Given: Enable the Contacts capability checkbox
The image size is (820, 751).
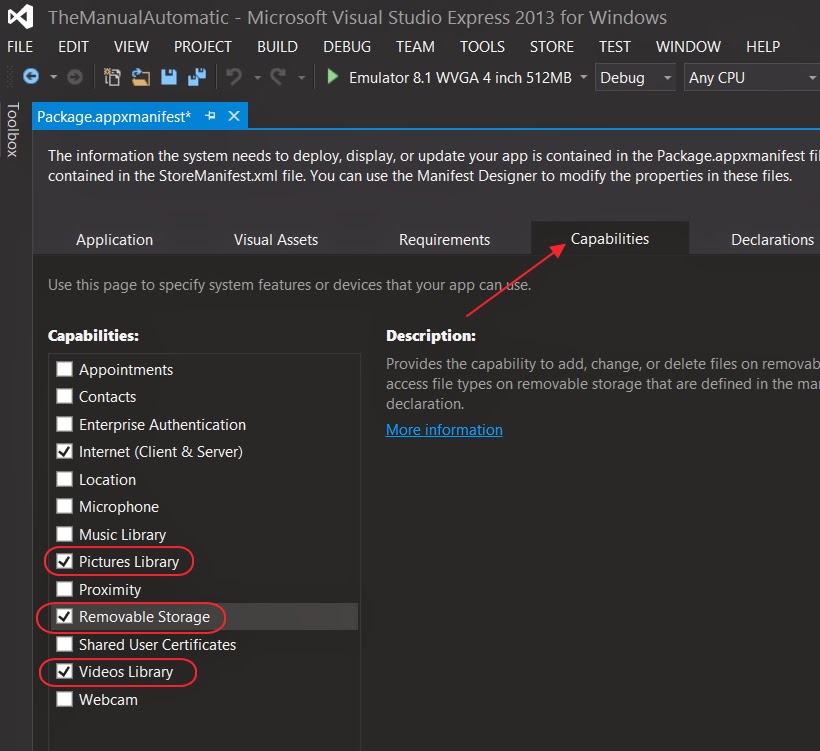Looking at the screenshot, I should tap(64, 396).
